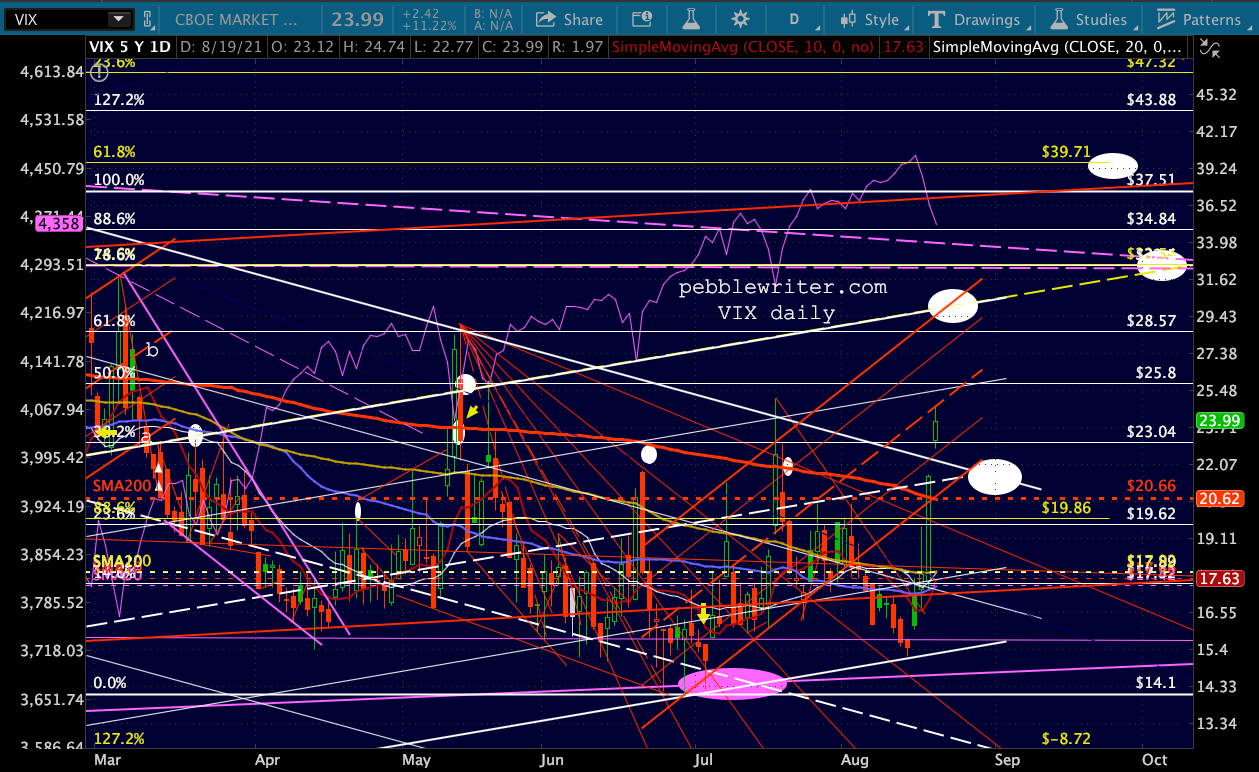Open the D timeframe dropdown
The image size is (1259, 772).
click(x=793, y=19)
